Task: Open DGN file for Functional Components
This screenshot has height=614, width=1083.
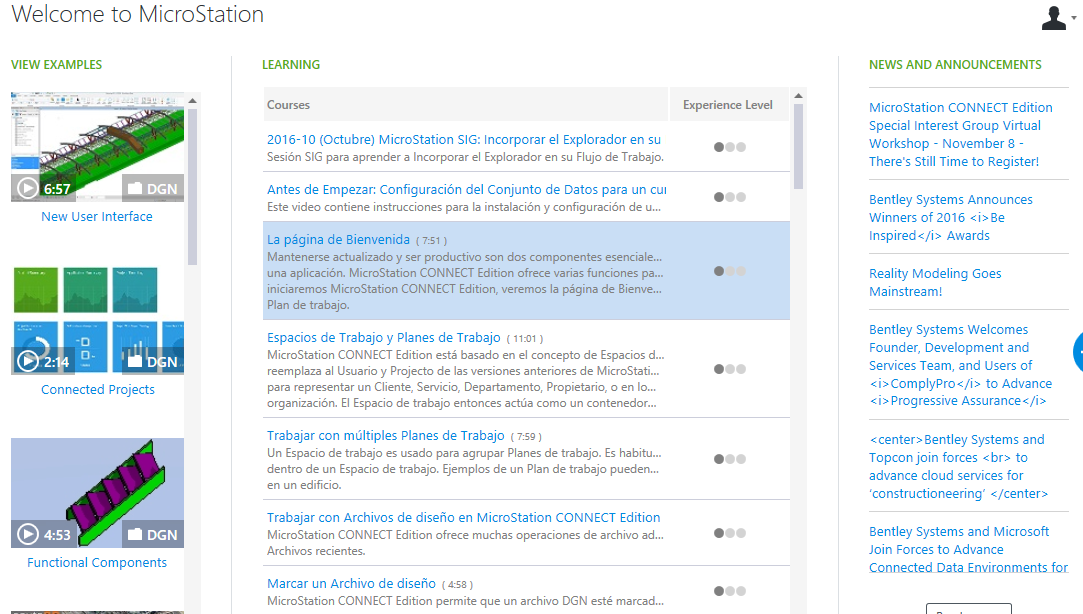Action: (153, 535)
